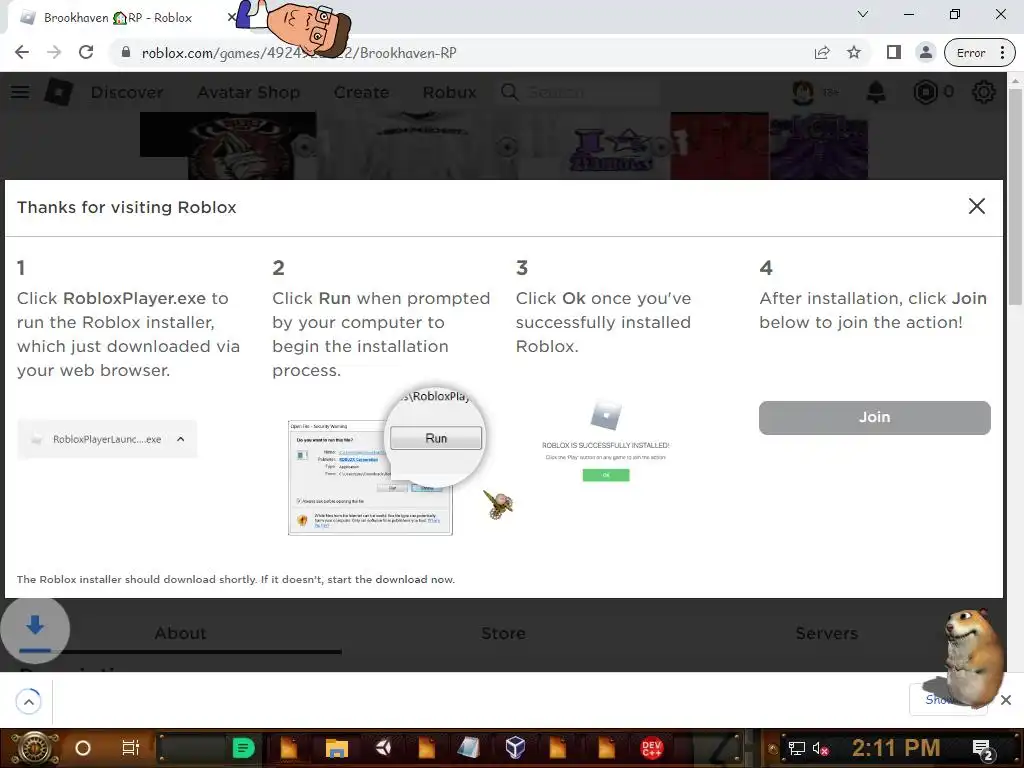Go back using the browser back arrow
Screen dimensions: 1024x768
(x=22, y=53)
